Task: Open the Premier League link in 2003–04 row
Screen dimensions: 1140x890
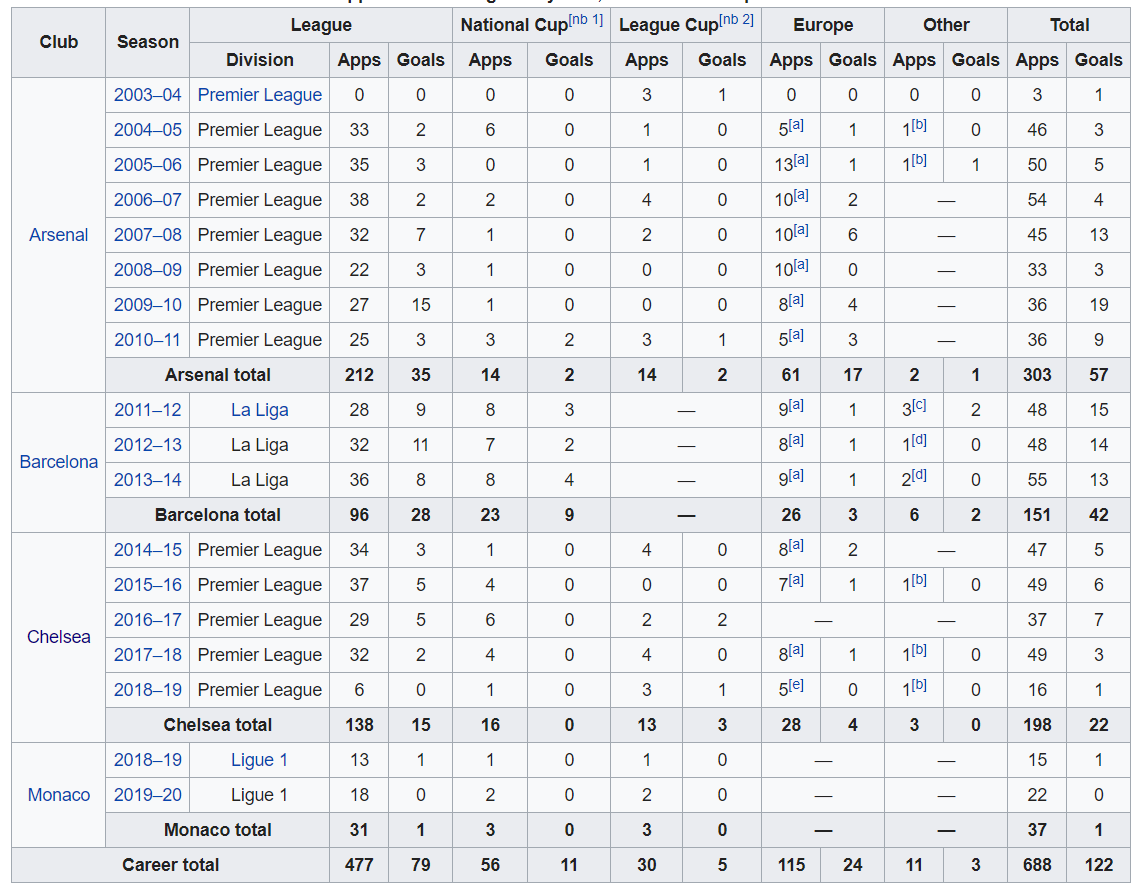Action: click(260, 95)
